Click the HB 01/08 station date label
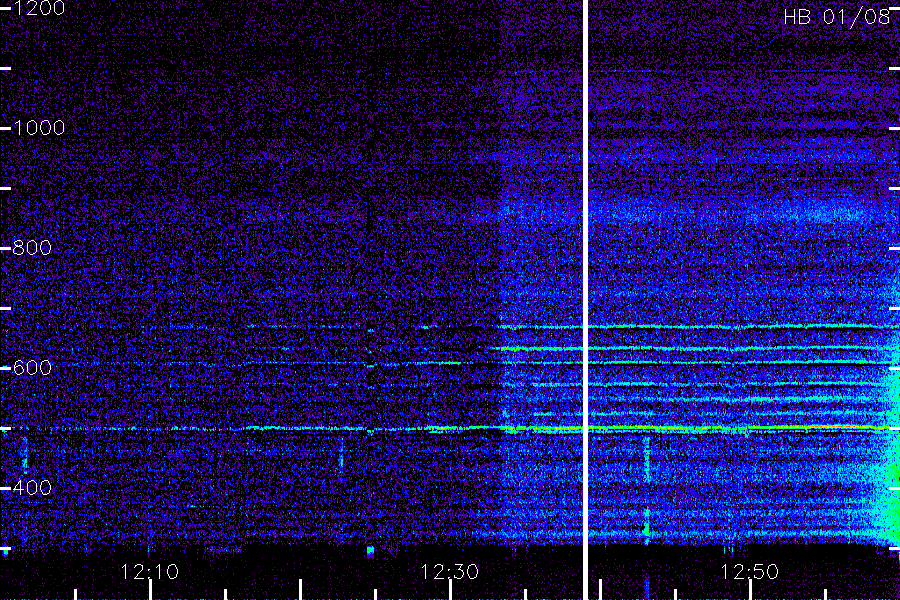 (x=836, y=17)
